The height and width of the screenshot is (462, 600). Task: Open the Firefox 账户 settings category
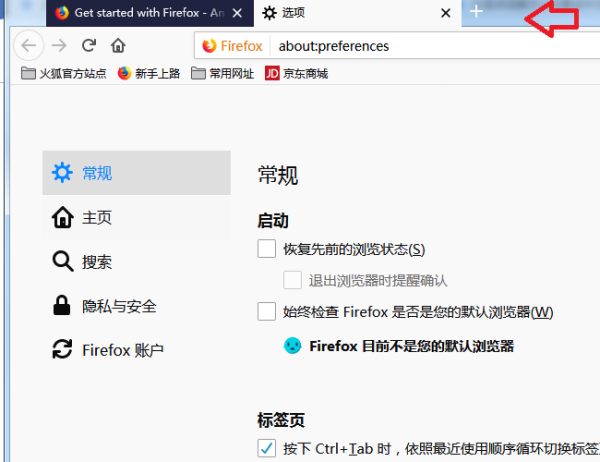(x=136, y=350)
